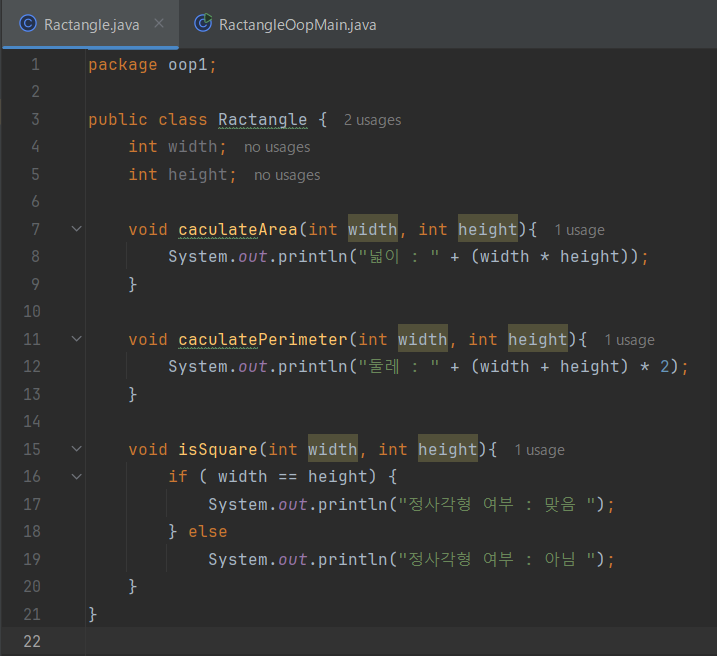Click line number 1 in the gutter
This screenshot has width=717, height=656.
pos(35,64)
